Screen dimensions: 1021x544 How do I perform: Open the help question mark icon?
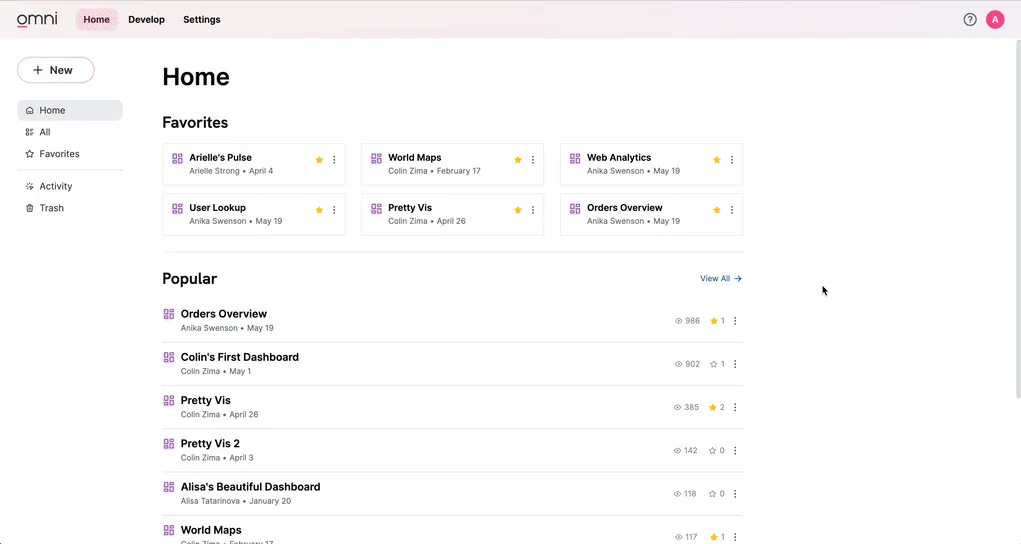[x=970, y=19]
